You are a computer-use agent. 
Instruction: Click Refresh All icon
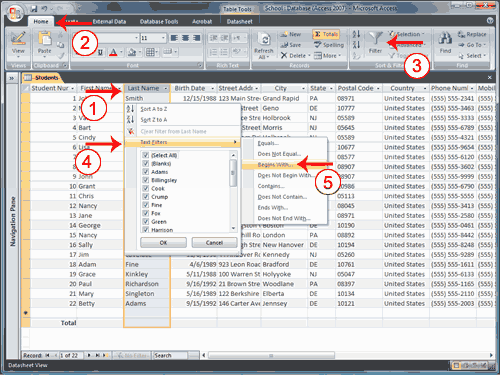click(x=265, y=40)
